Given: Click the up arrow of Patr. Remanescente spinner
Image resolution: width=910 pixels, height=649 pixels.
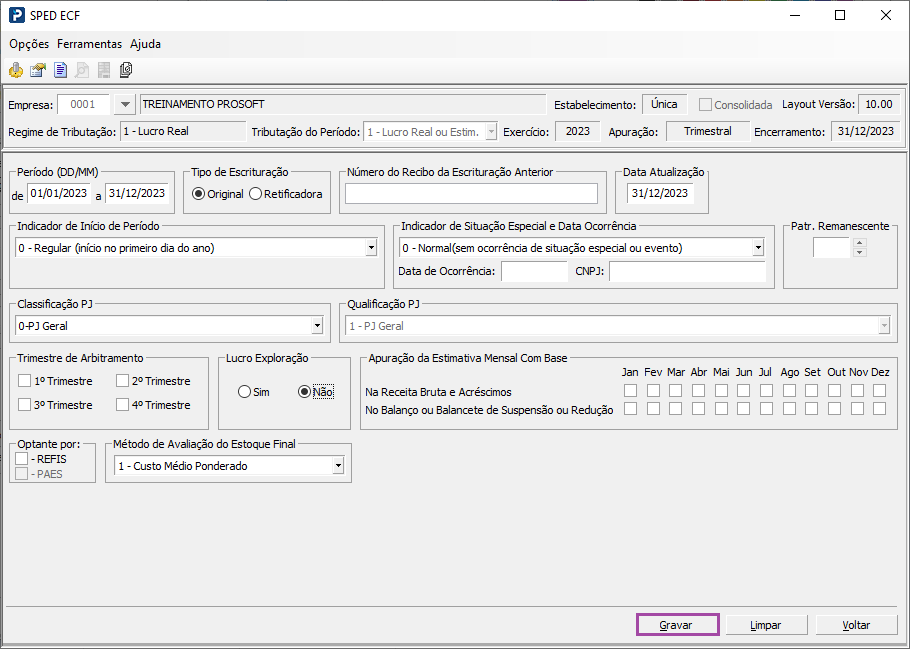Looking at the screenshot, I should (859, 243).
